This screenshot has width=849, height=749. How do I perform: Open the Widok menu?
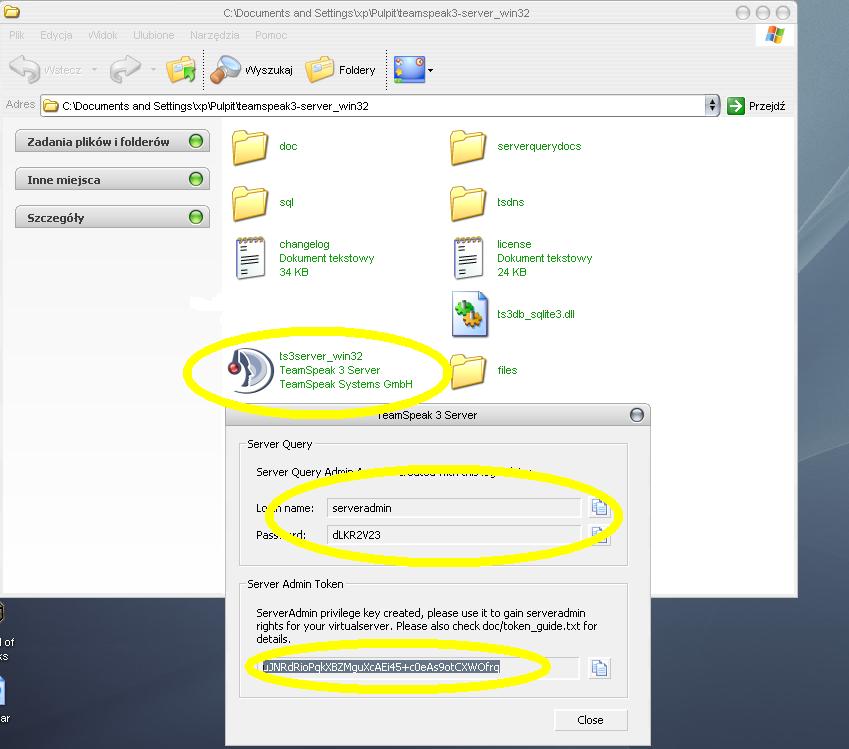click(x=103, y=35)
